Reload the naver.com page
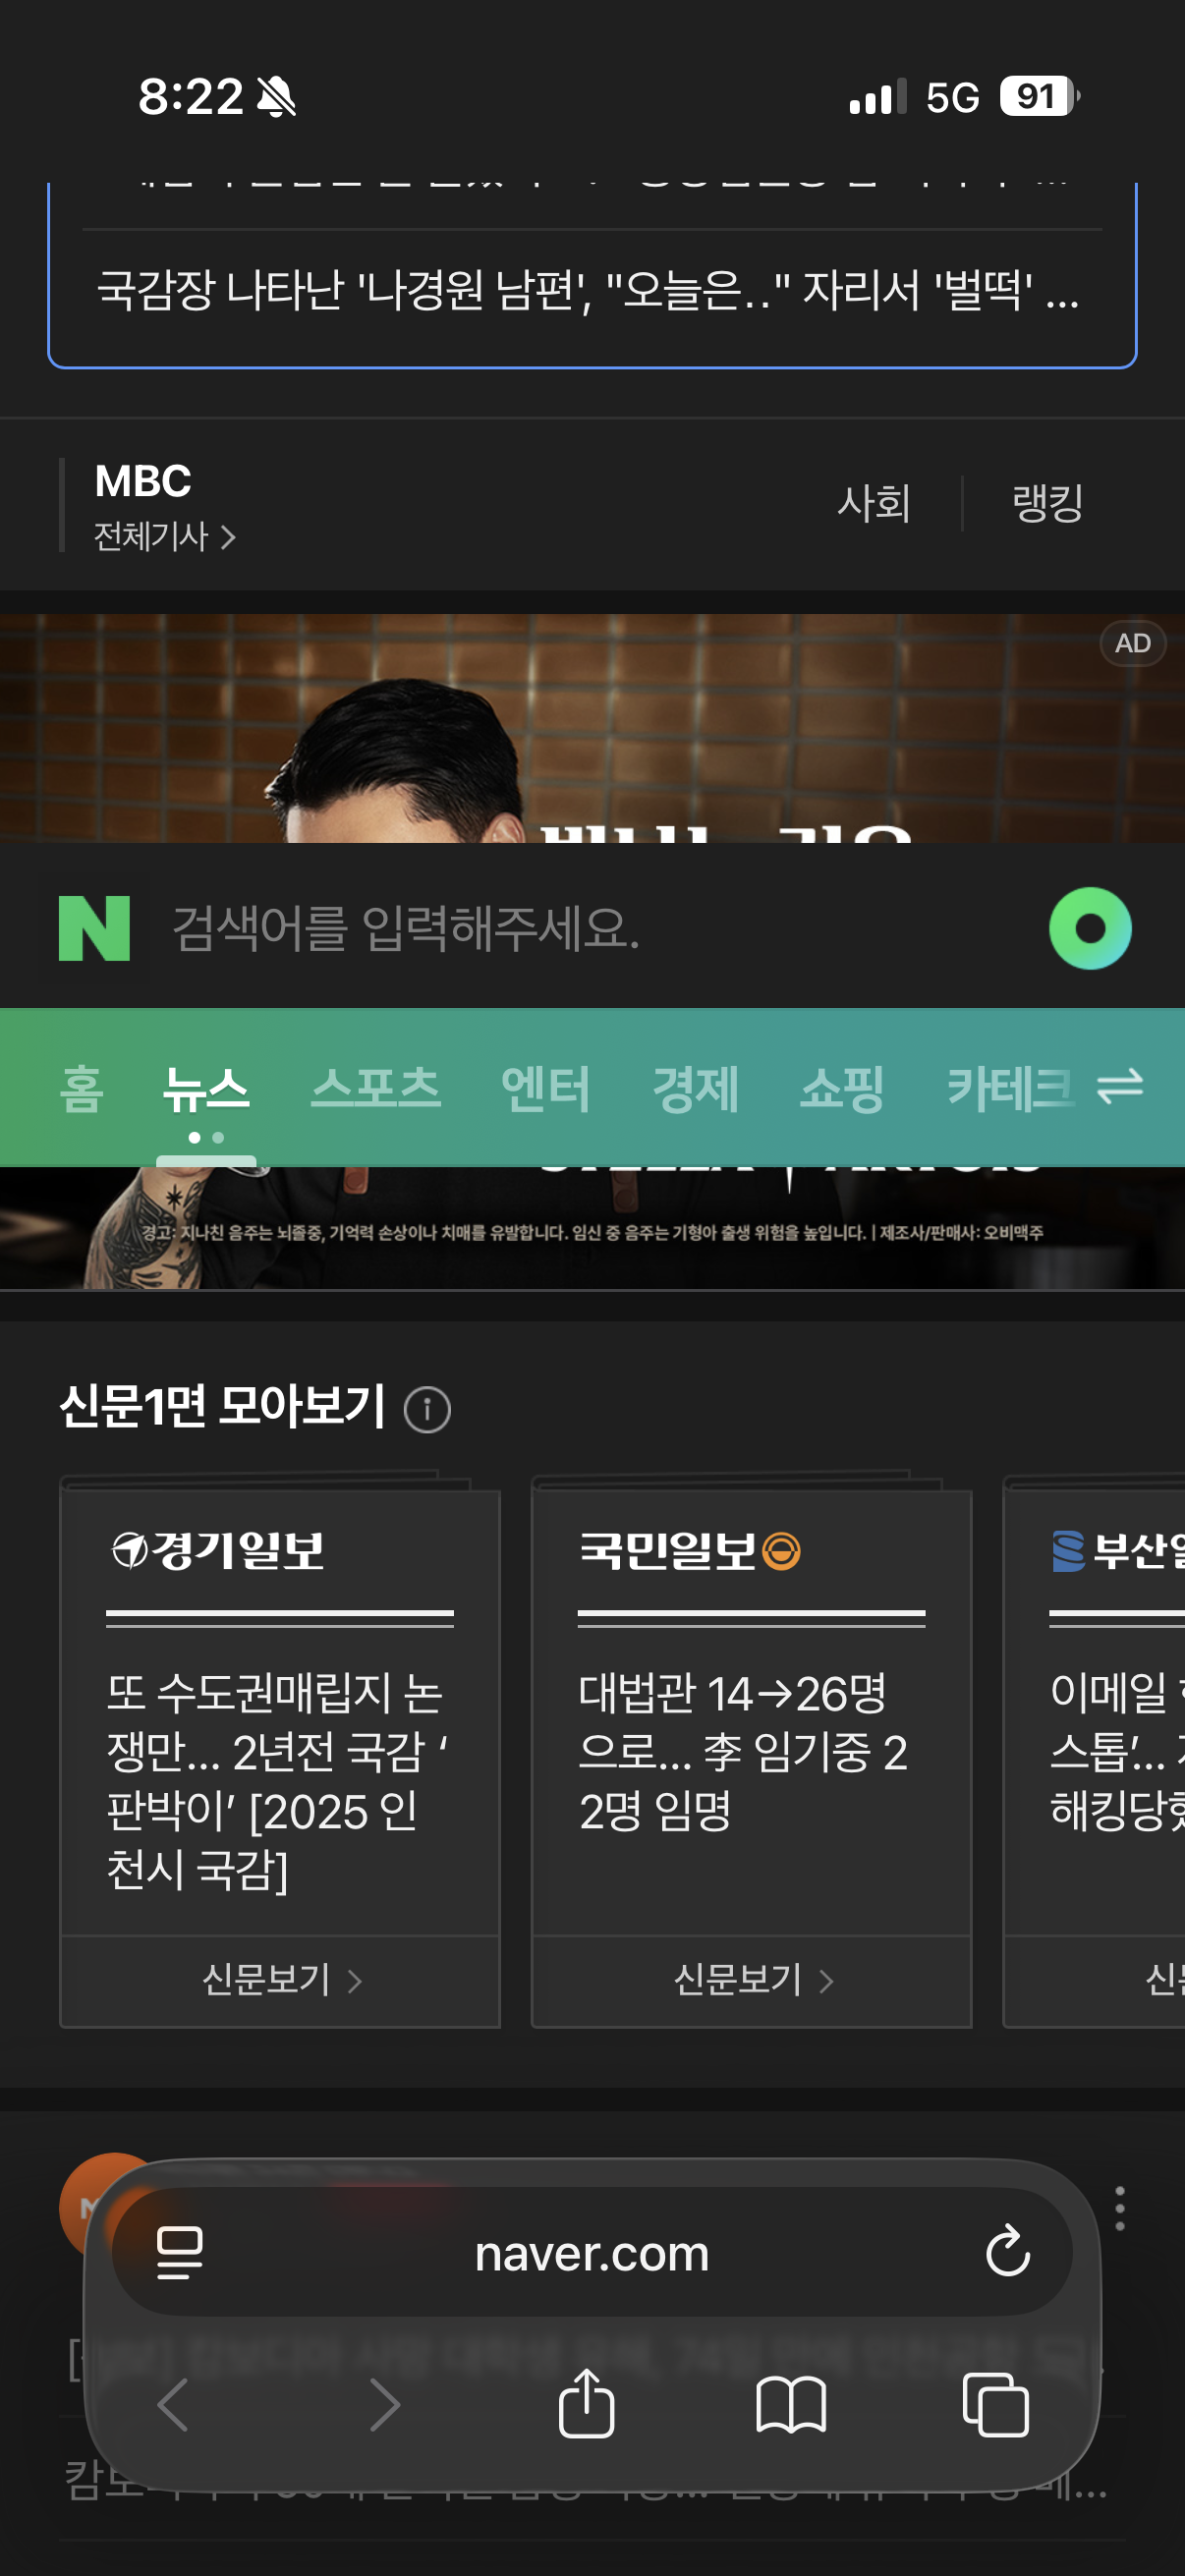 point(1007,2251)
